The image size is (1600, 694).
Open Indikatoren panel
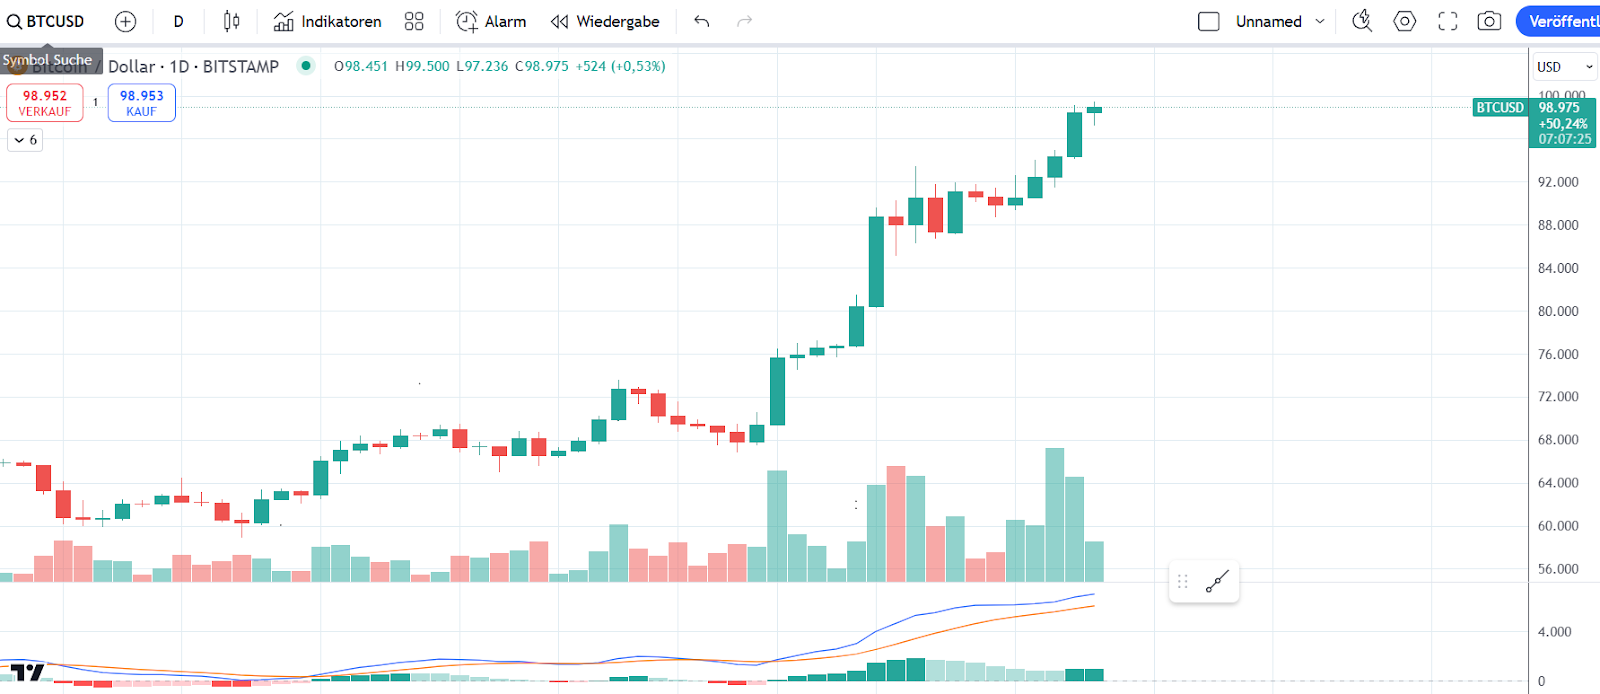pyautogui.click(x=328, y=21)
